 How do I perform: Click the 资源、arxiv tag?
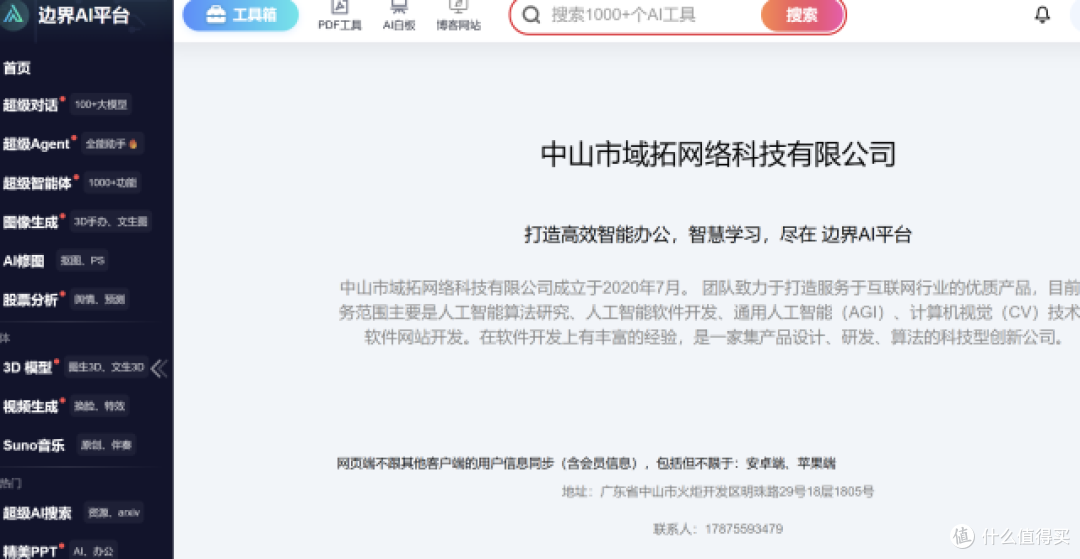click(x=114, y=512)
